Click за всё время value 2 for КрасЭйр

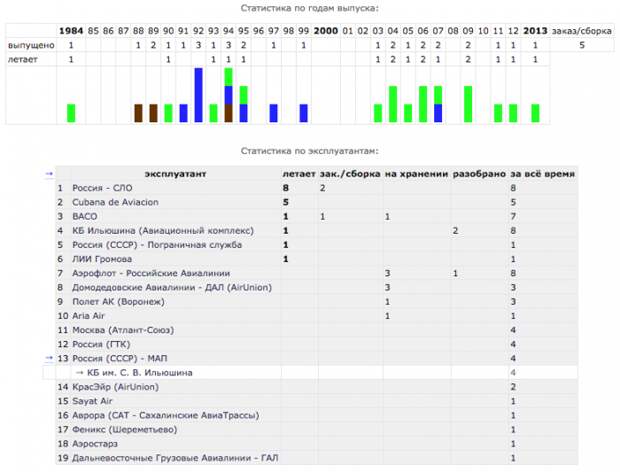click(513, 387)
